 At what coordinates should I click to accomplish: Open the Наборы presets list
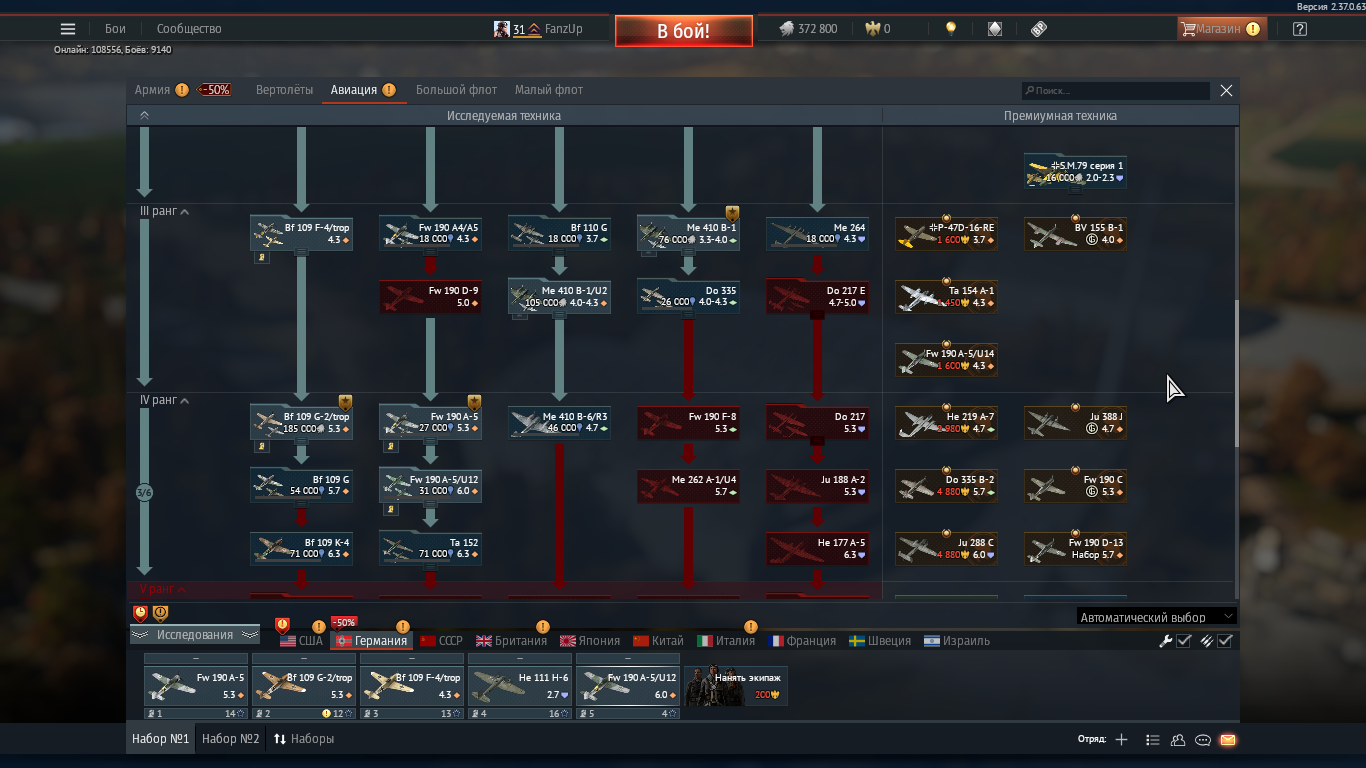tap(304, 739)
